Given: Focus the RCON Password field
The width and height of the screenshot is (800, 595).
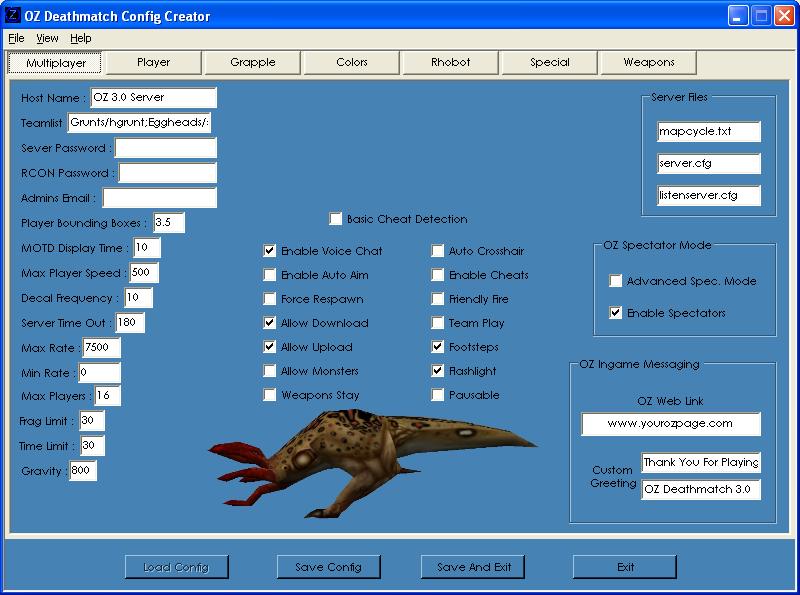Looking at the screenshot, I should tap(168, 172).
